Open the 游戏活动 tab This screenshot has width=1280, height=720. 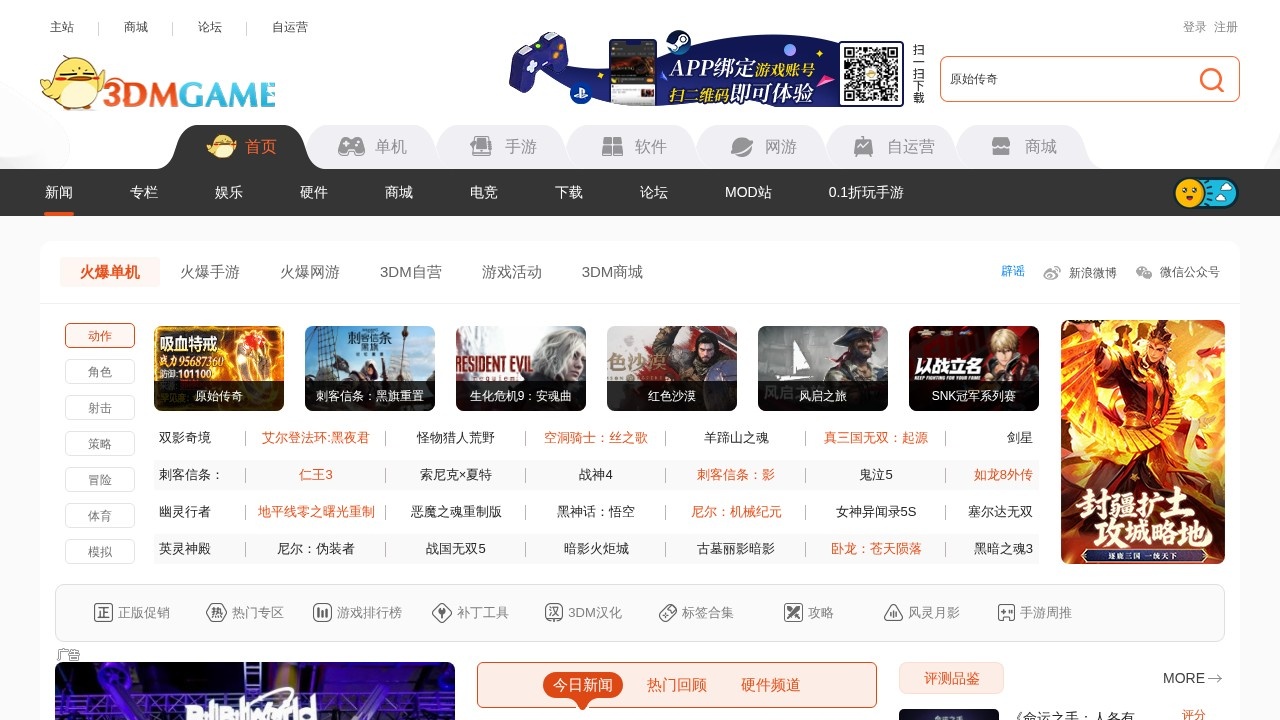click(x=512, y=272)
